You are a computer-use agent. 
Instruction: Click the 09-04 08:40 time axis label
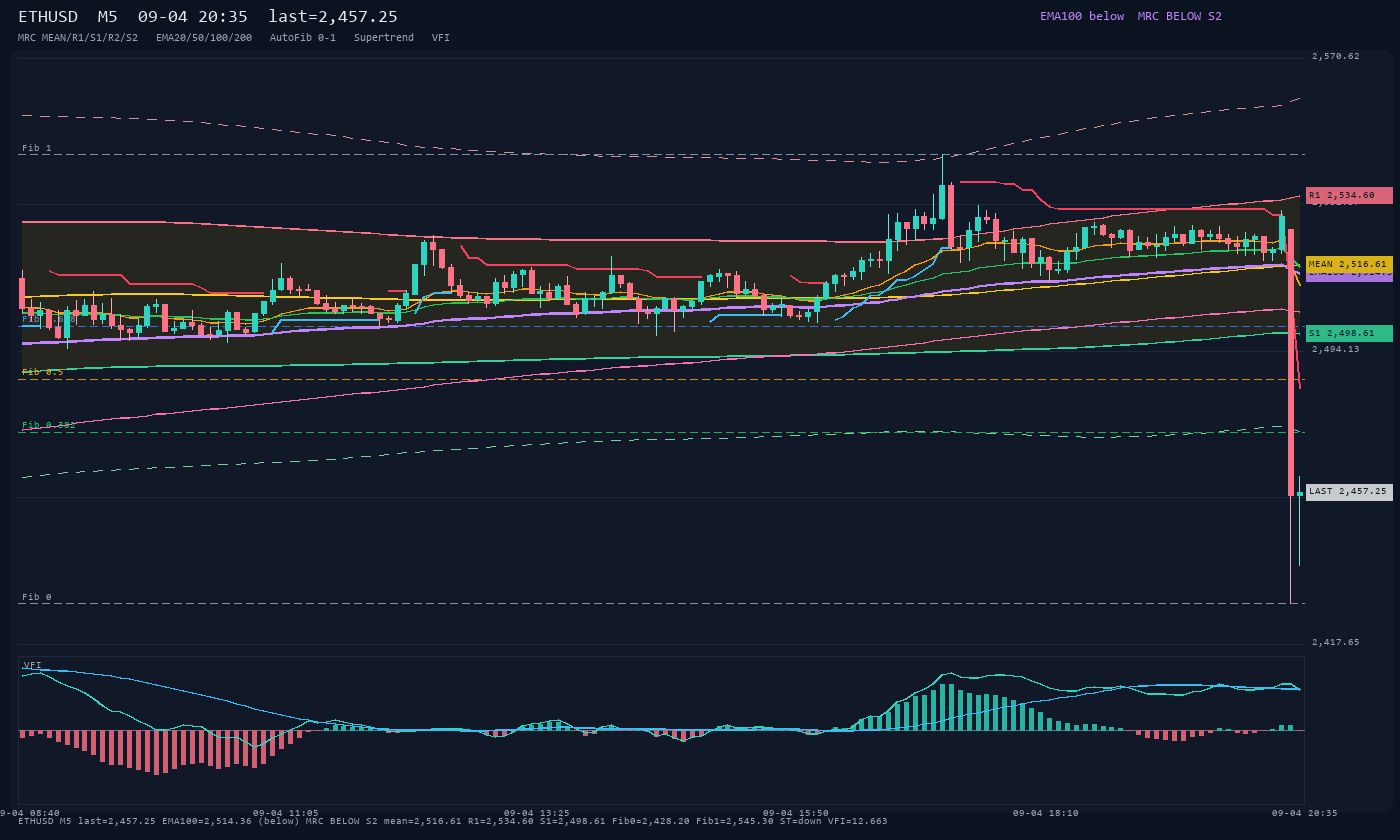(x=30, y=813)
